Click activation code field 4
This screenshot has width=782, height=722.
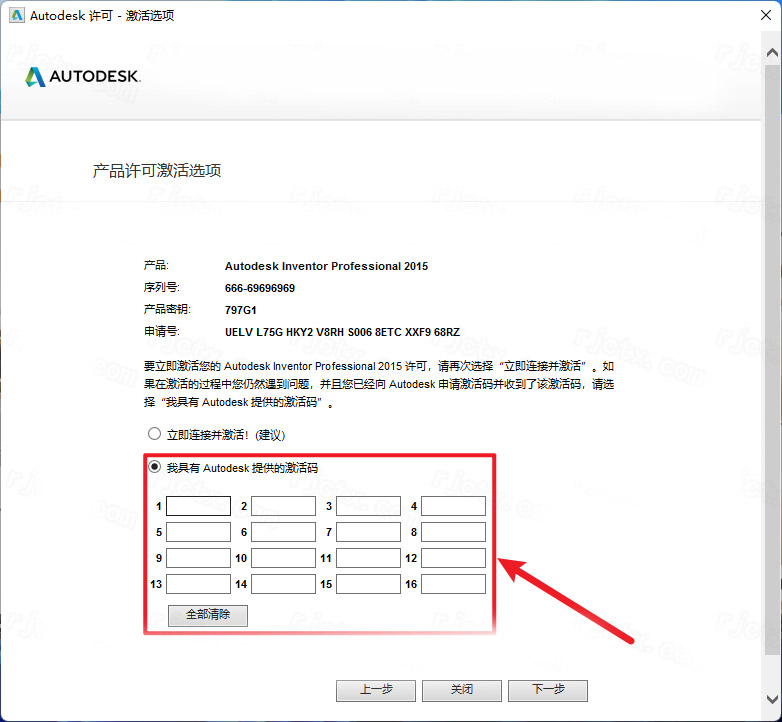pyautogui.click(x=453, y=506)
